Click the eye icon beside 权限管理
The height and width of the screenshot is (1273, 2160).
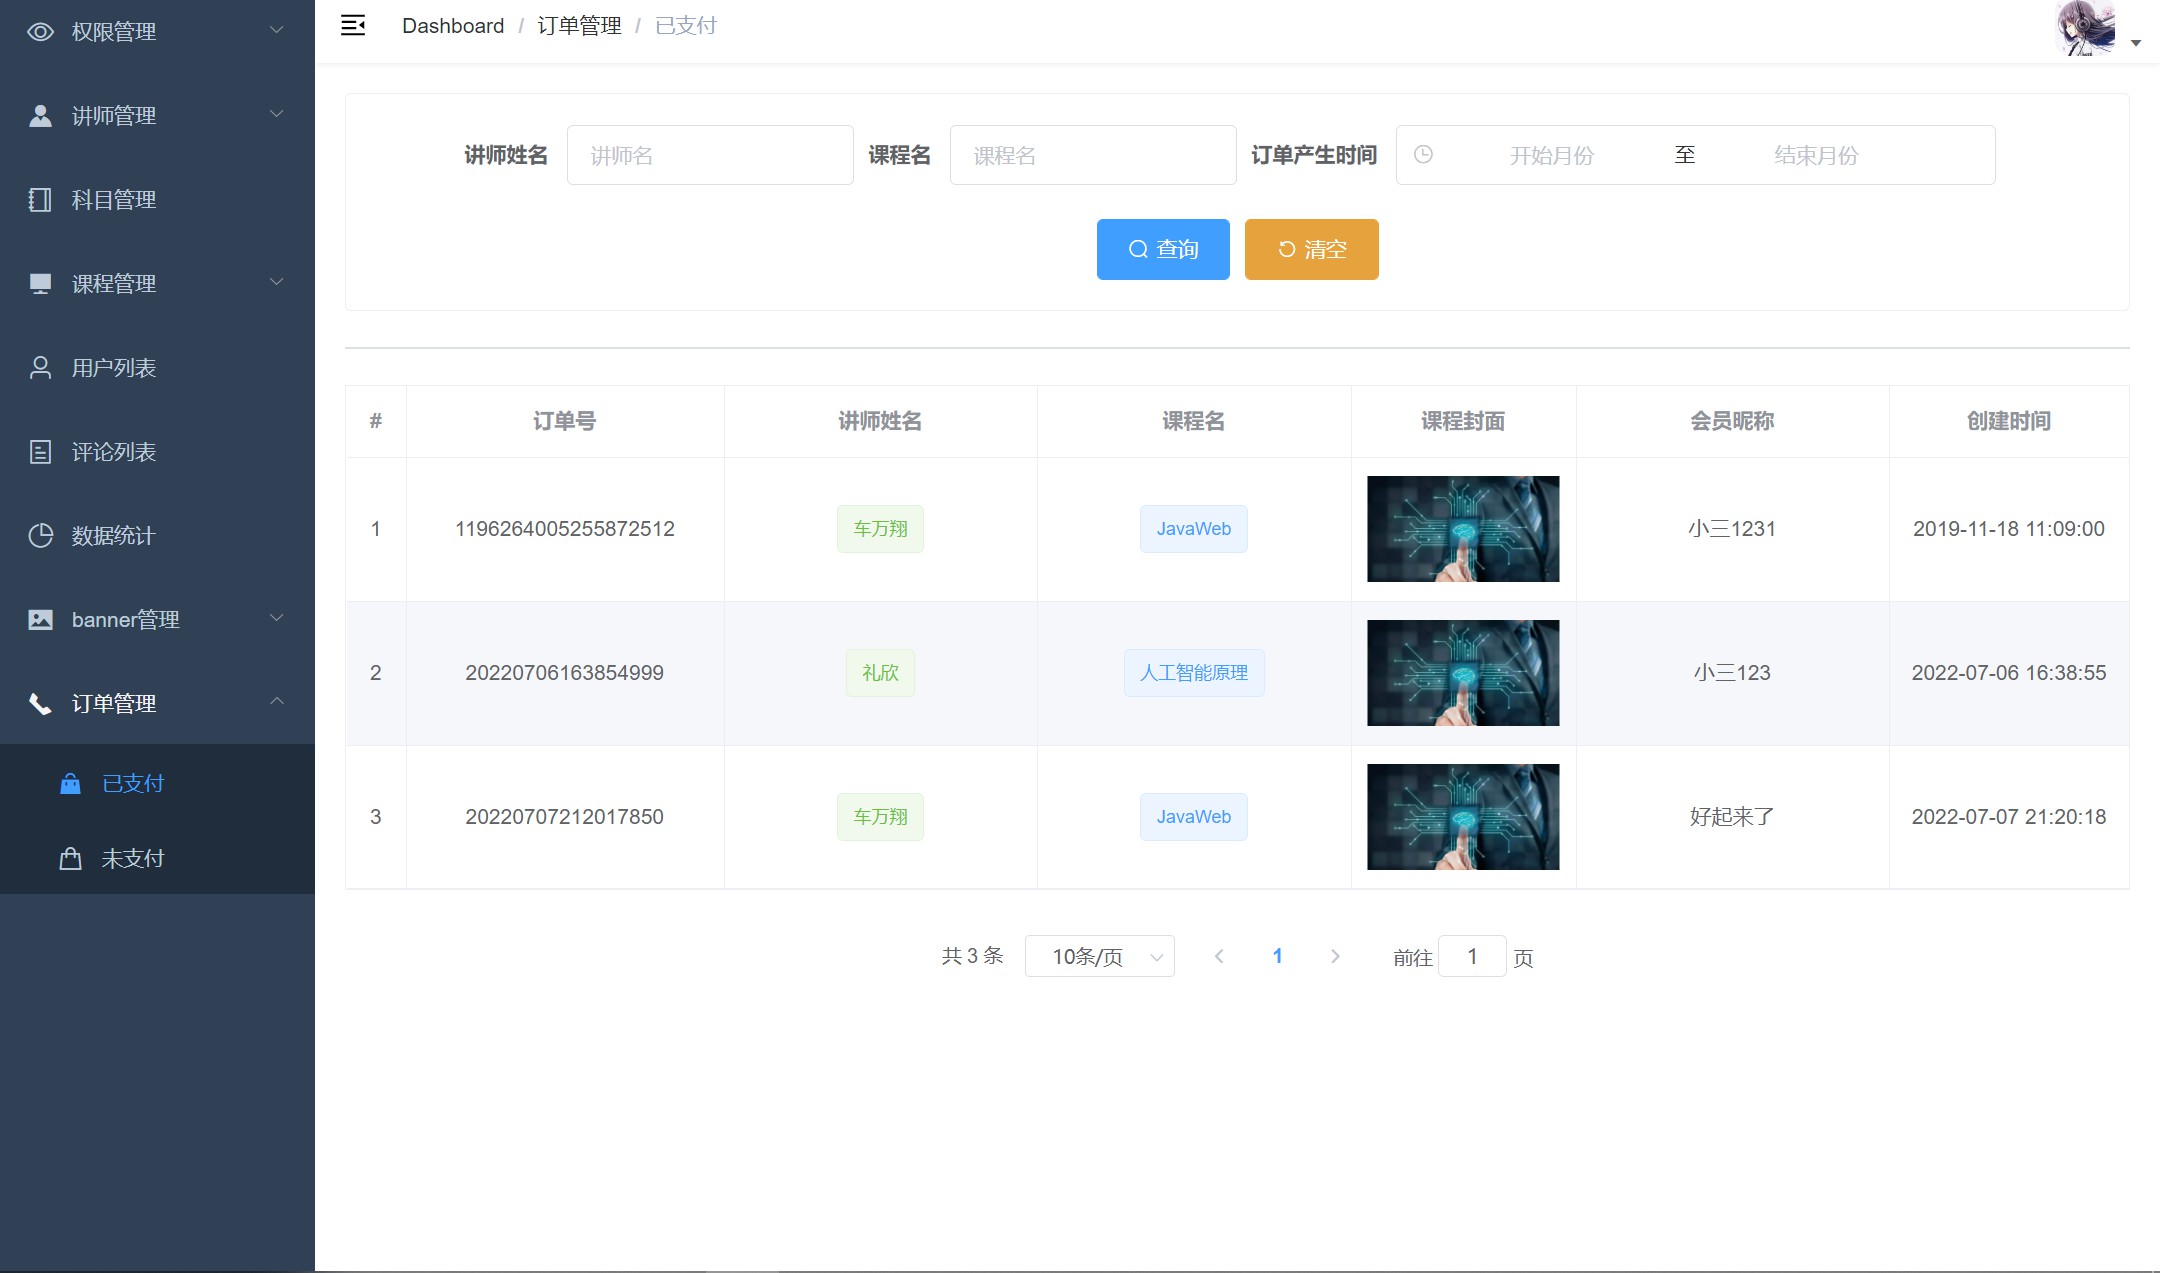(40, 32)
